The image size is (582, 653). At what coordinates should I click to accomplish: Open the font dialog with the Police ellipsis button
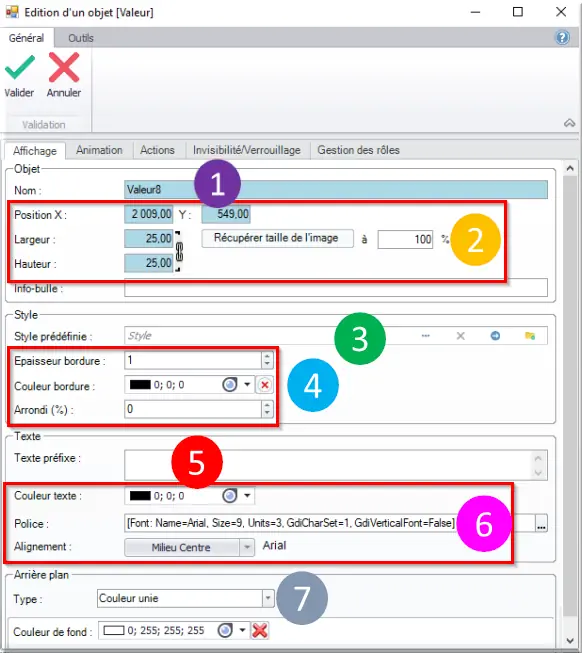point(541,523)
